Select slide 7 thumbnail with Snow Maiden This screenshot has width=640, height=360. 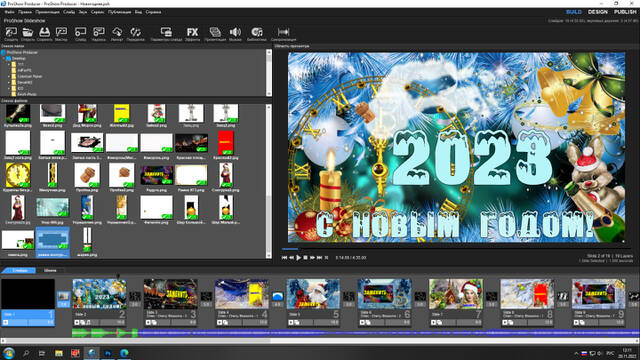click(x=456, y=294)
